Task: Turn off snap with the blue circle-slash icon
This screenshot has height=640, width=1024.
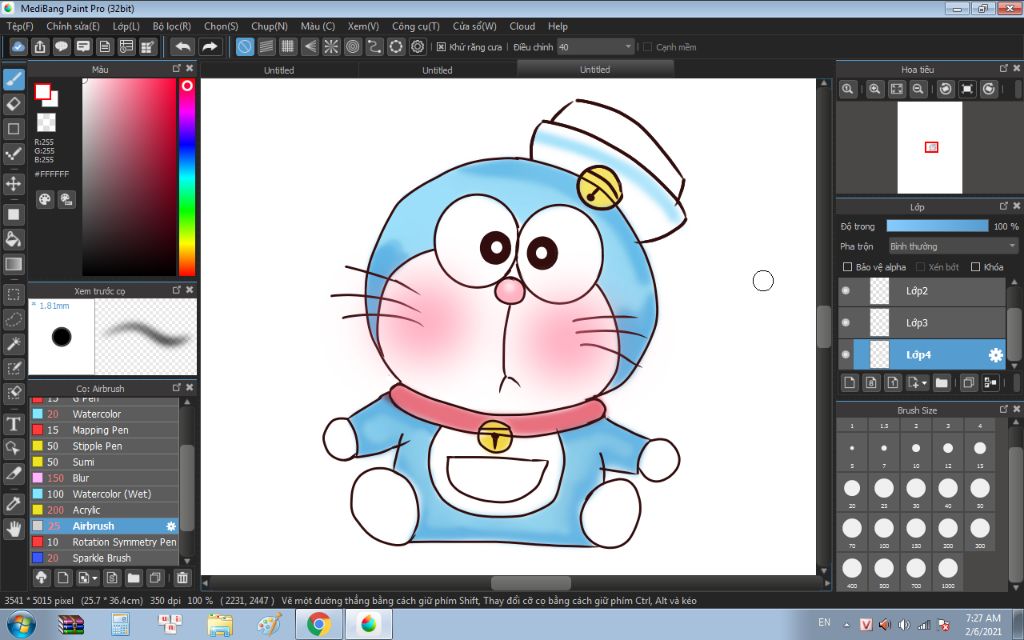Action: point(245,47)
